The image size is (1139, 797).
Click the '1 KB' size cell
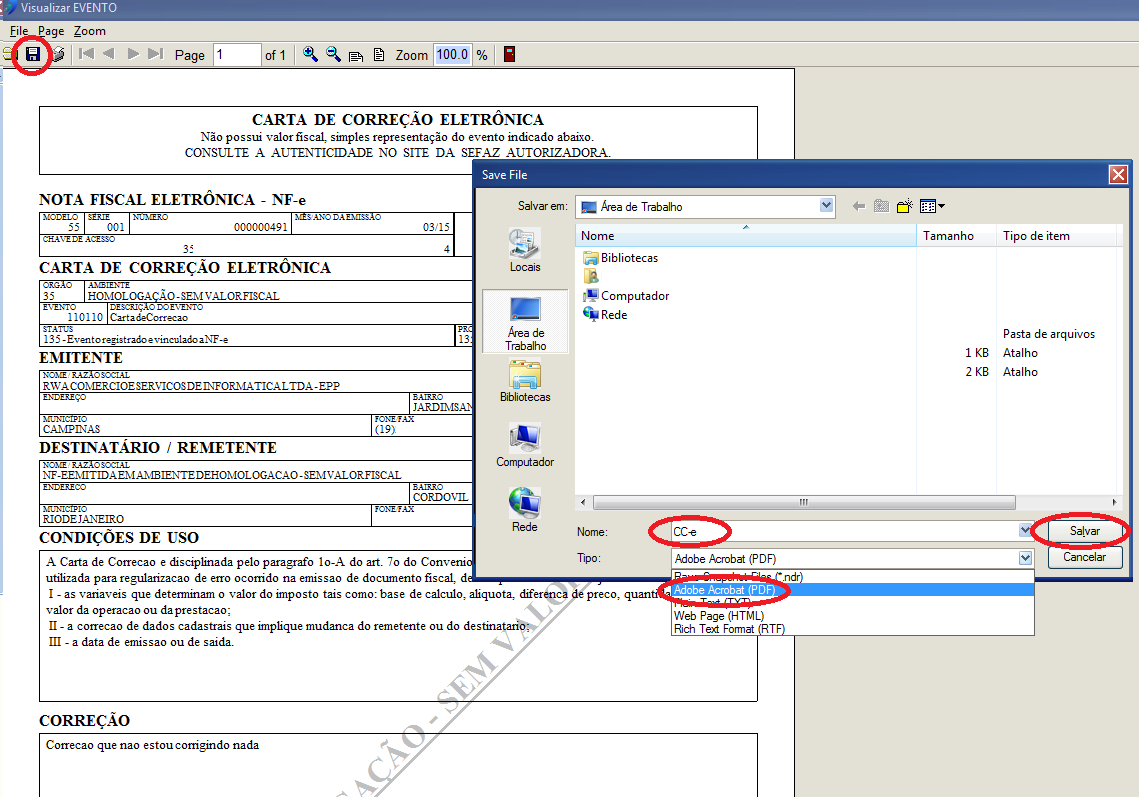click(x=976, y=353)
